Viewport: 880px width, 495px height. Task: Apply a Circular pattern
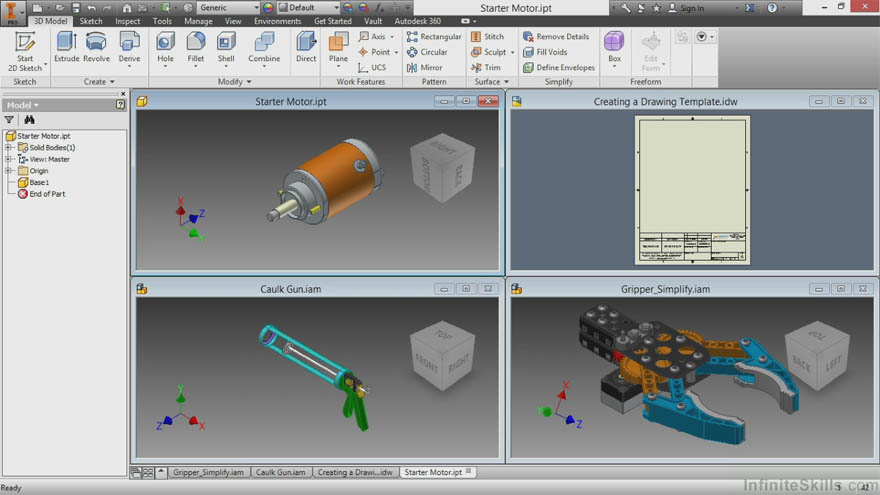(427, 52)
